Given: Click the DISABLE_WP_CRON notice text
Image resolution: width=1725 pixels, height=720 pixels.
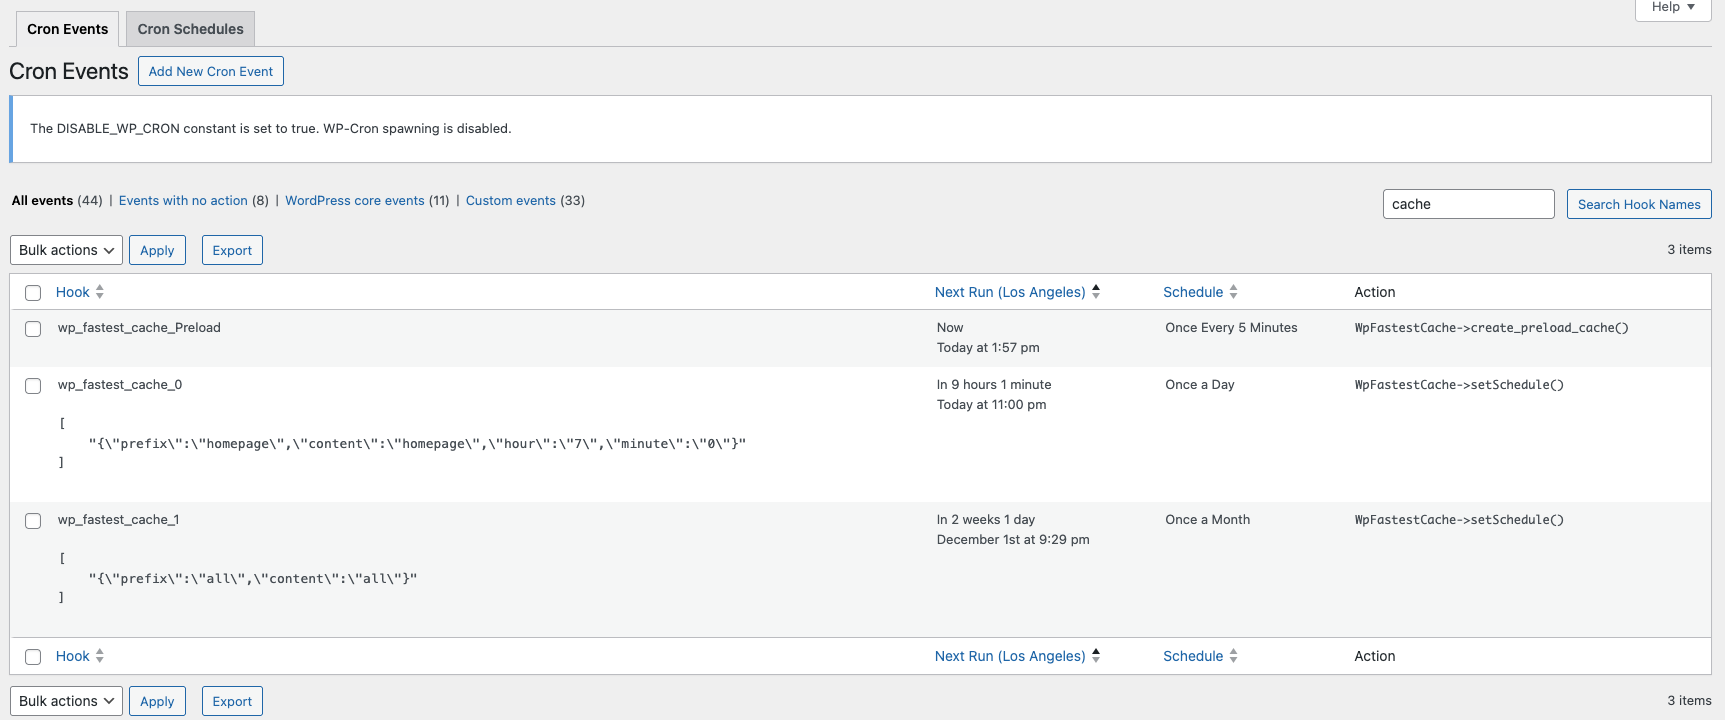Looking at the screenshot, I should [271, 128].
